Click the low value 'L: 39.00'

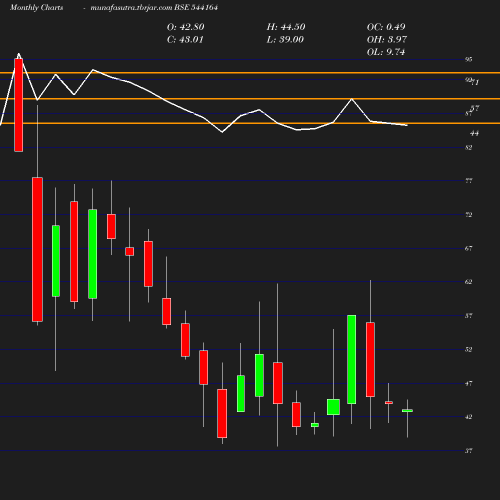[285, 39]
